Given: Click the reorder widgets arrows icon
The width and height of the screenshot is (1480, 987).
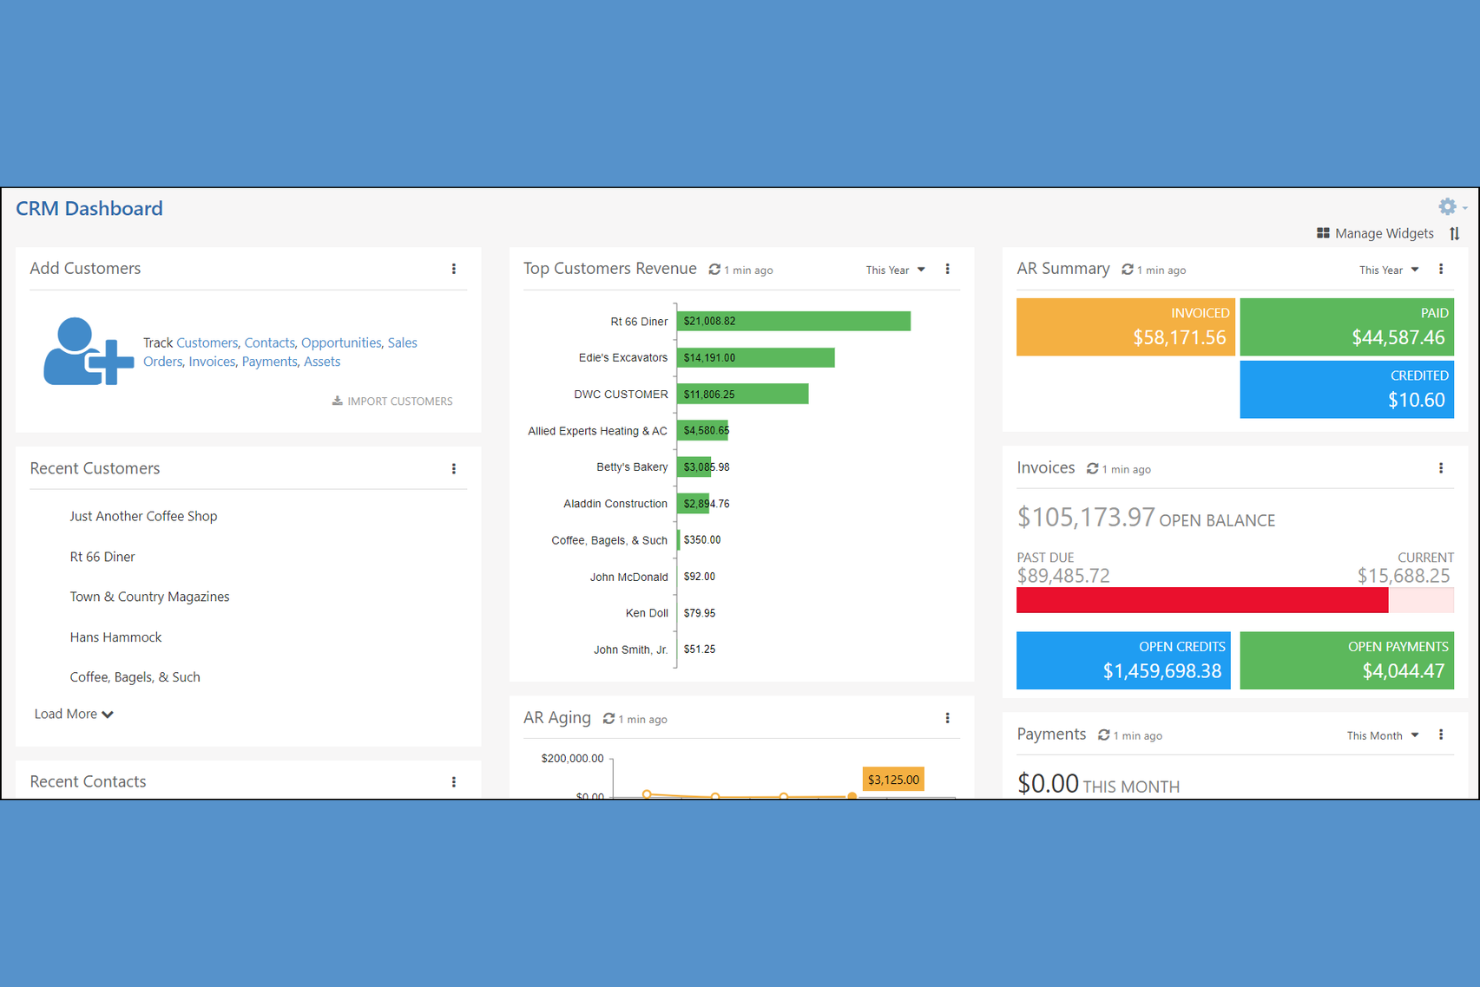Looking at the screenshot, I should pos(1455,233).
